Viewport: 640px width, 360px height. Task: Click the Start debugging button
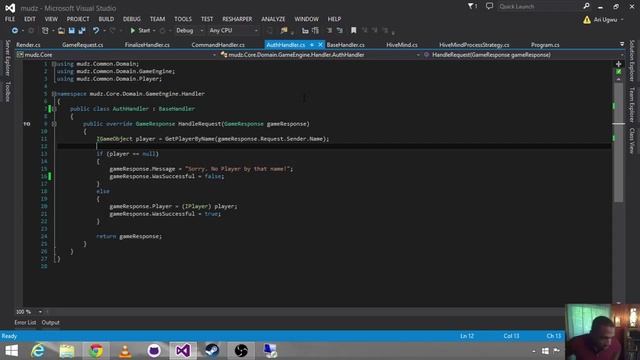[140, 31]
